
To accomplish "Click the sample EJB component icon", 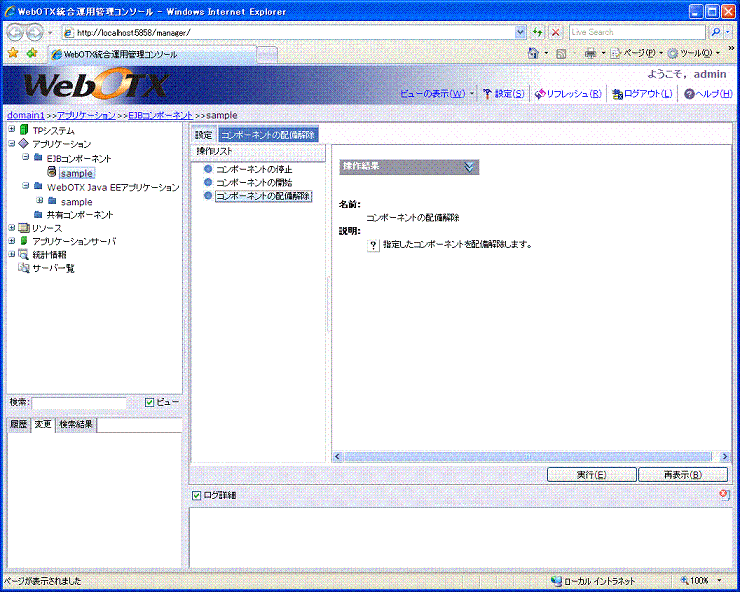I will [51, 173].
